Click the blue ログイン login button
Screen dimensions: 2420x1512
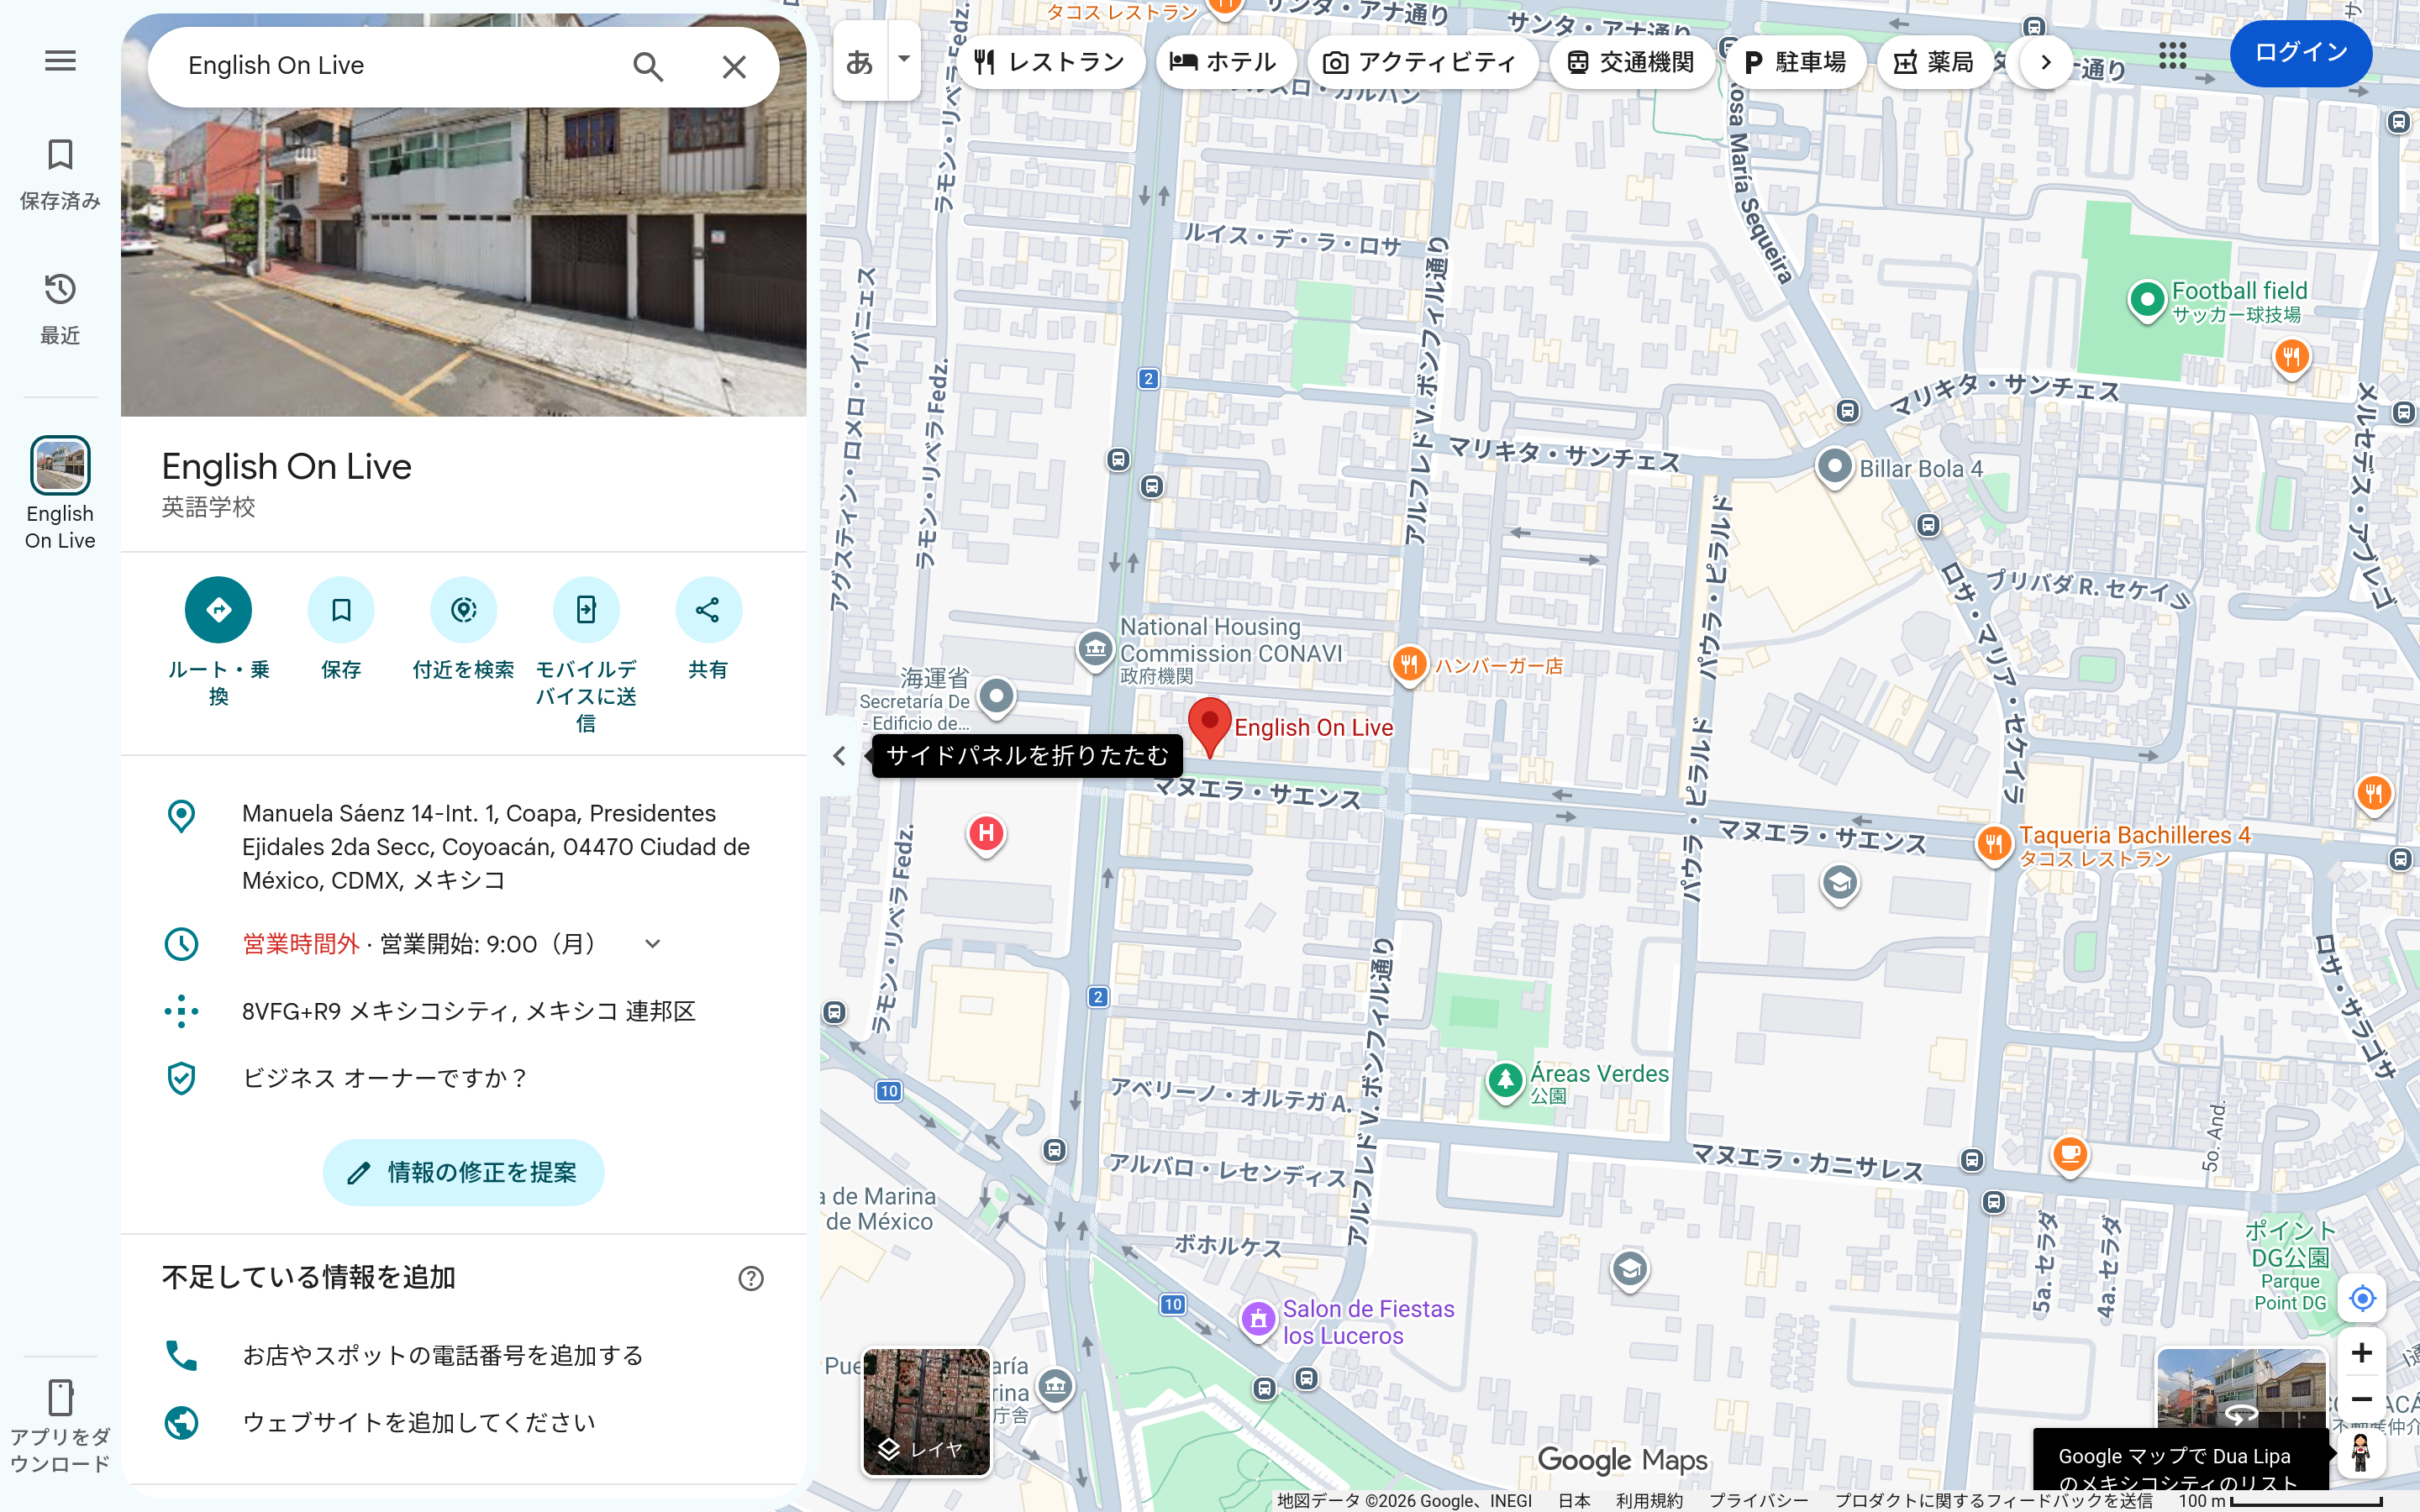click(x=2300, y=52)
